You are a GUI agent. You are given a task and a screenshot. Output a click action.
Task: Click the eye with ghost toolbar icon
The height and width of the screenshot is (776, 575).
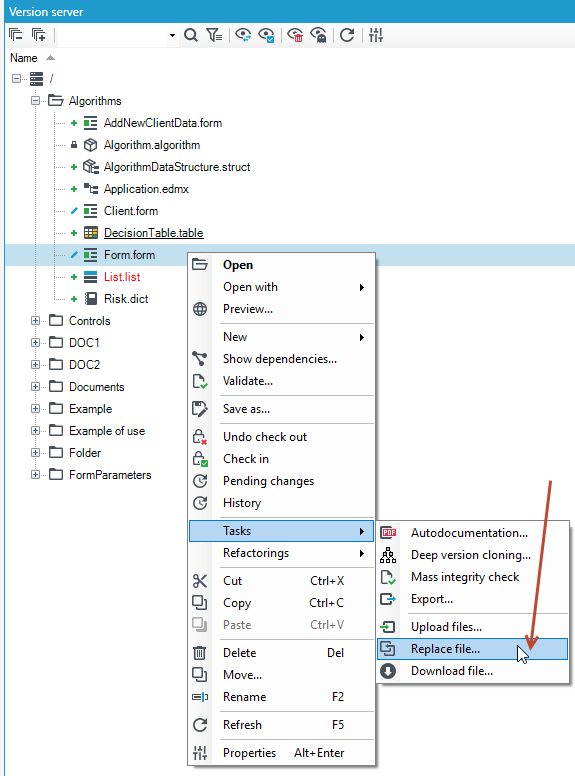pyautogui.click(x=319, y=35)
